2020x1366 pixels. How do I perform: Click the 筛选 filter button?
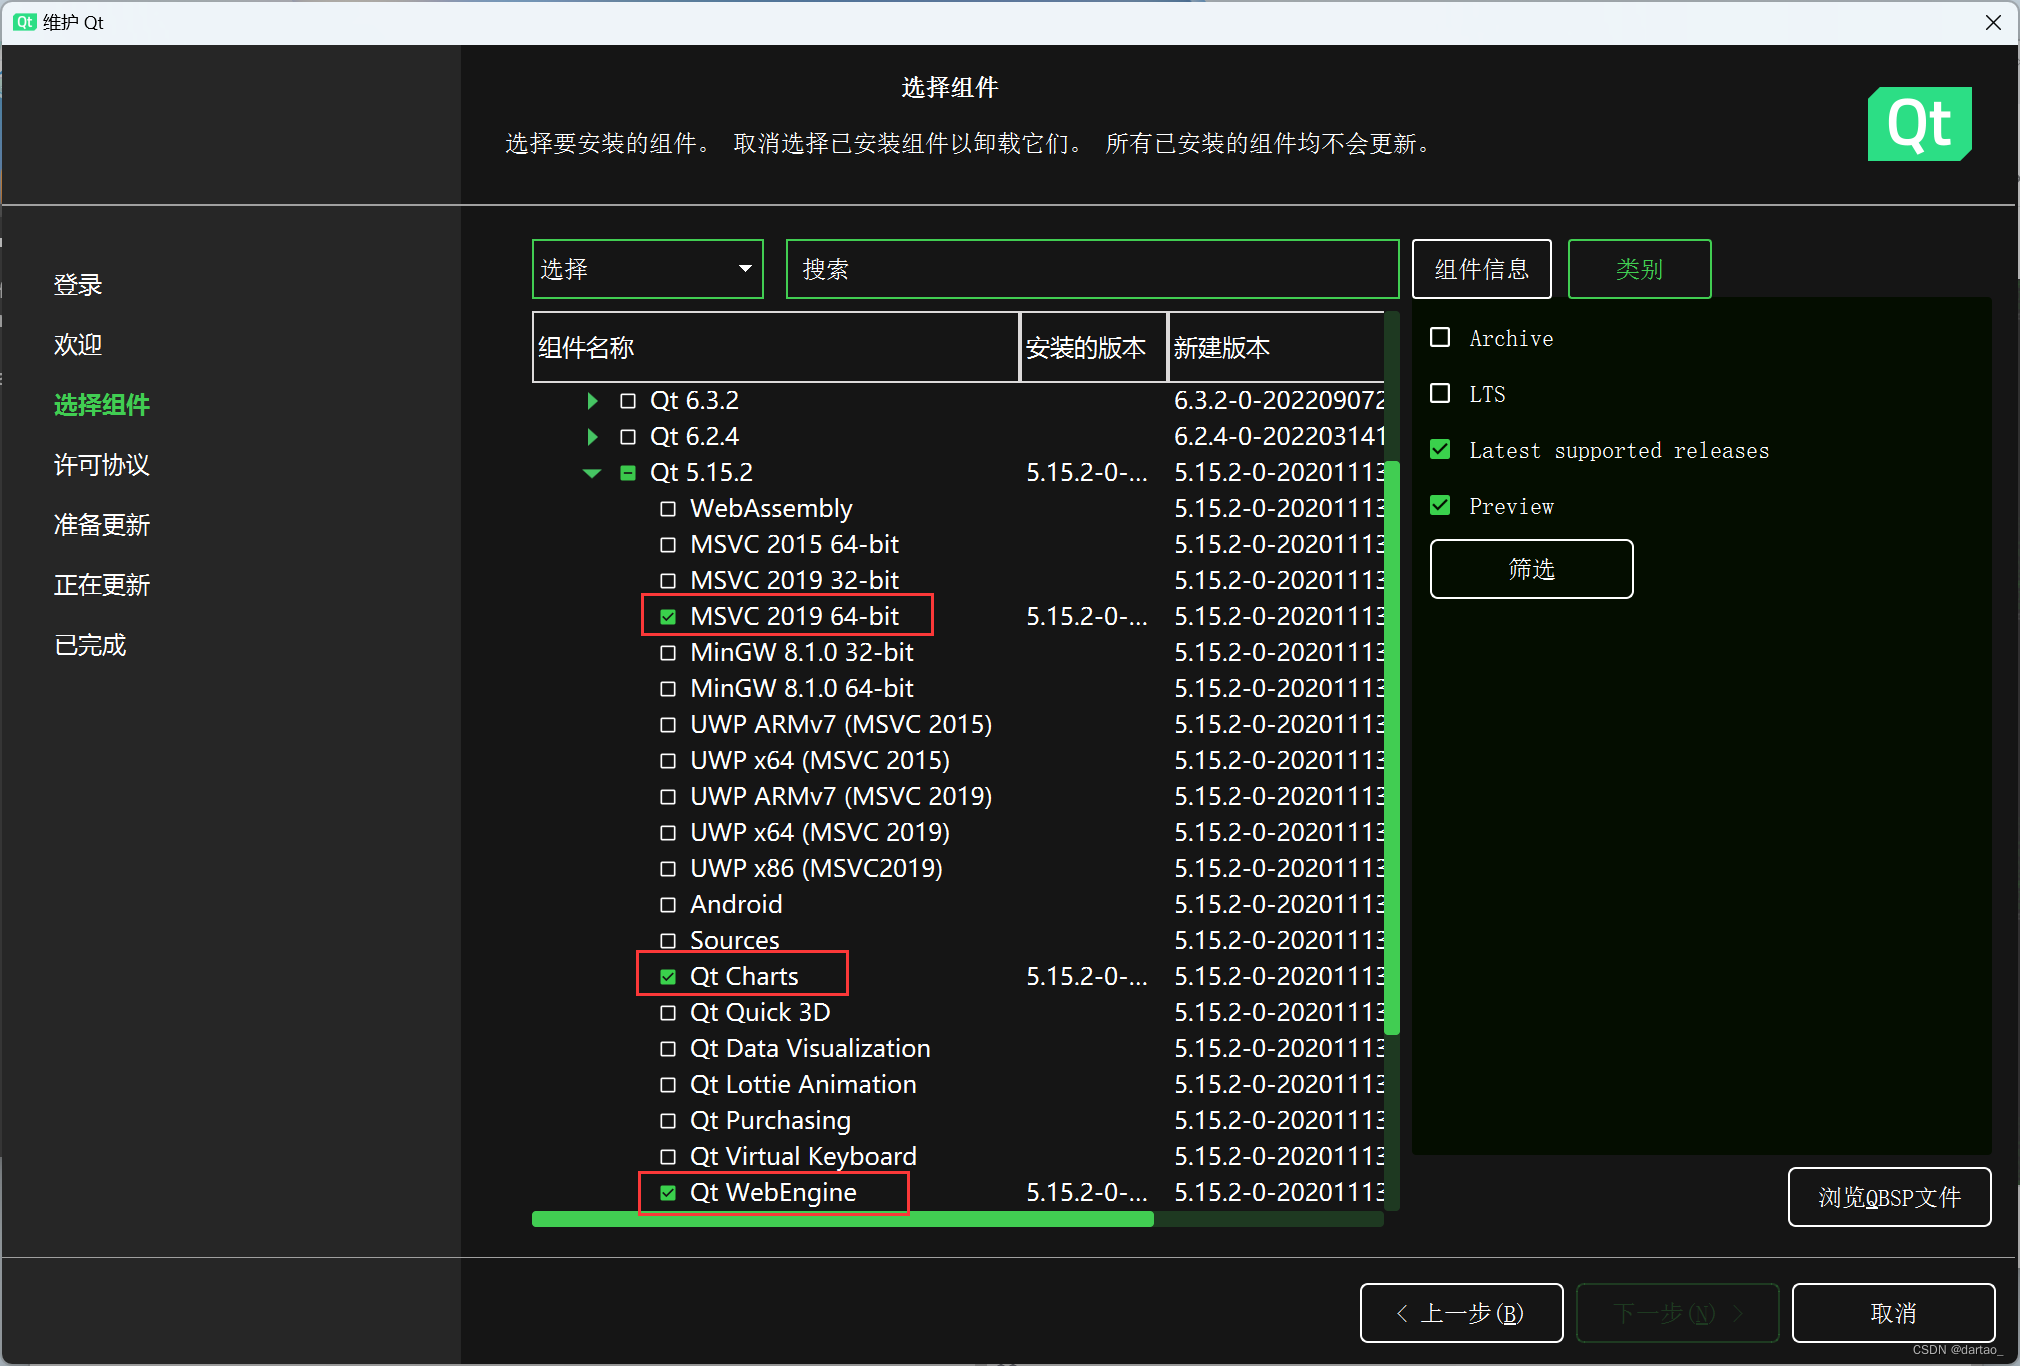(1531, 569)
